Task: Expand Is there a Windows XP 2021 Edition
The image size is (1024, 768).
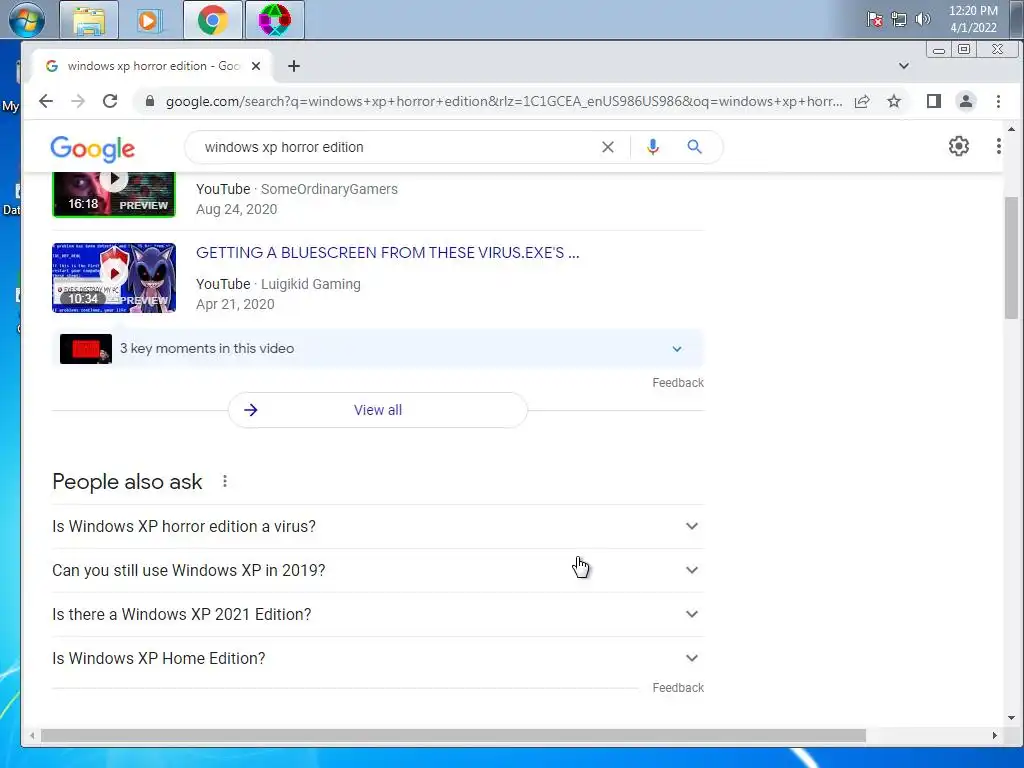Action: point(377,615)
